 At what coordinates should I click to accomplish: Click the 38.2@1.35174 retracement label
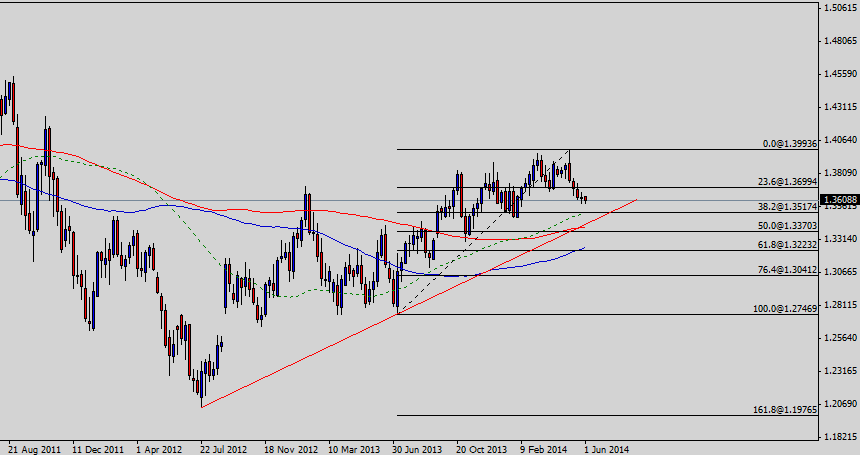click(790, 207)
